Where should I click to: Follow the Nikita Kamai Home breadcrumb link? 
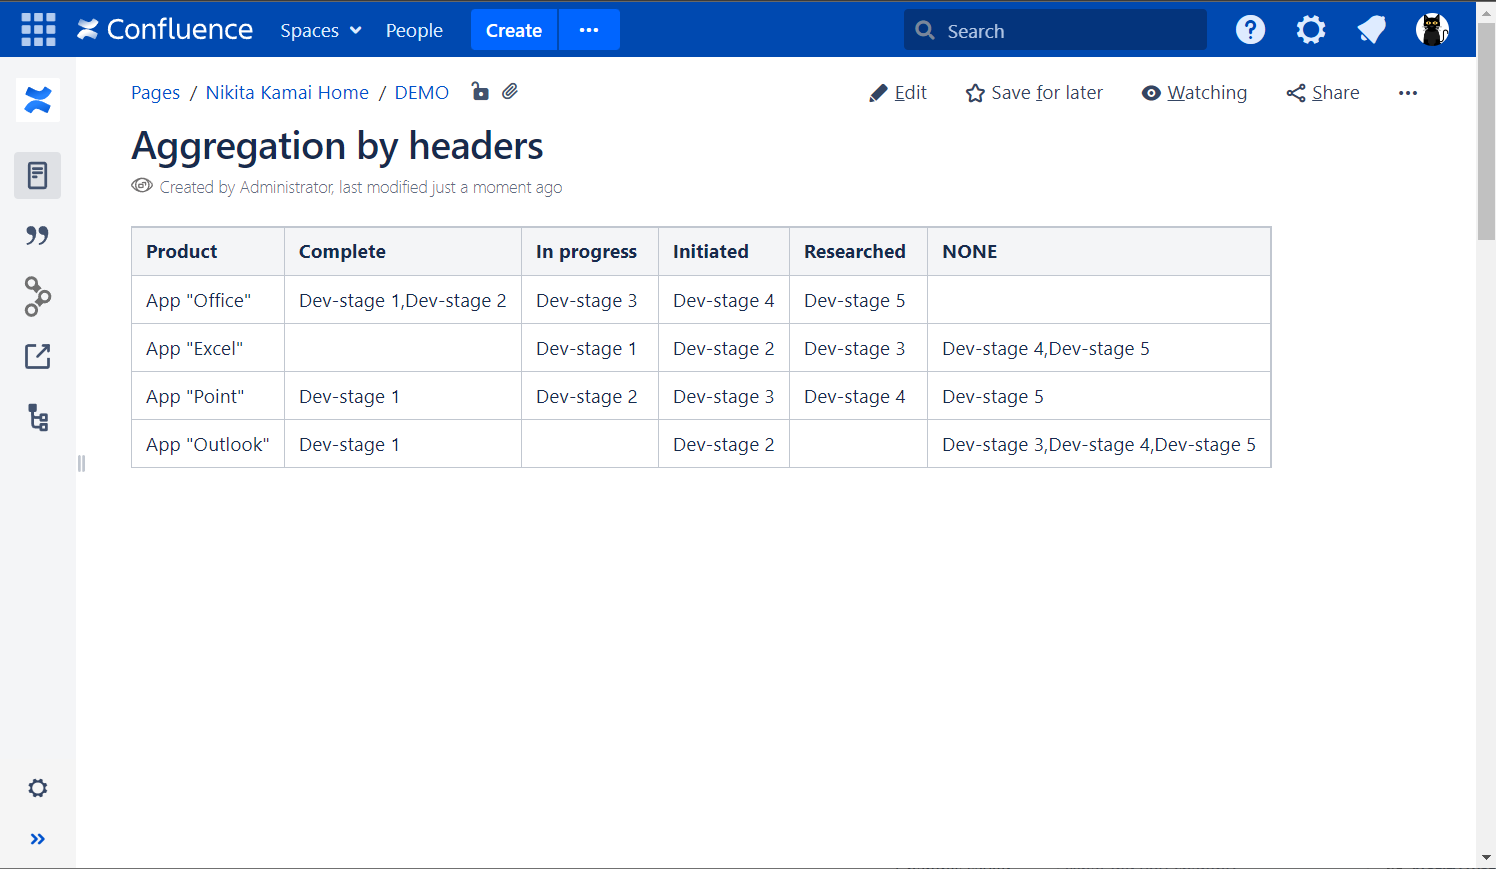point(287,93)
